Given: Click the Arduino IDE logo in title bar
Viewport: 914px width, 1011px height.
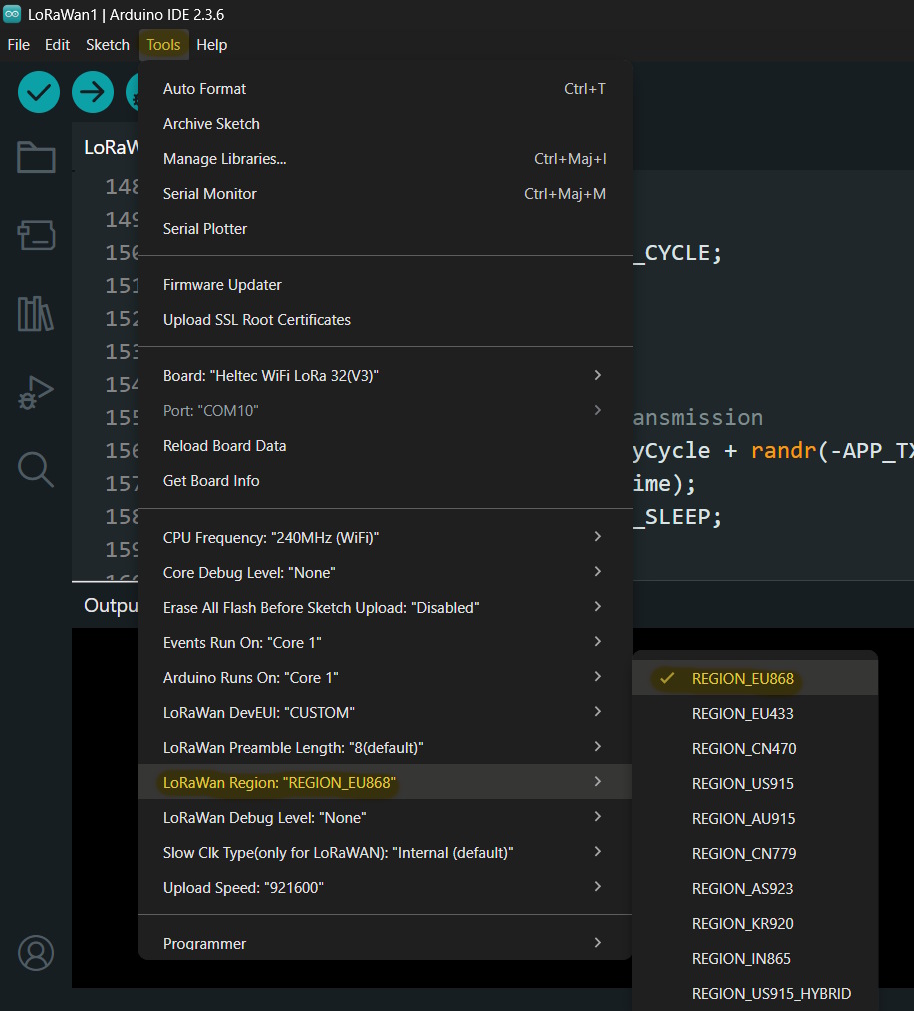Looking at the screenshot, I should [12, 14].
